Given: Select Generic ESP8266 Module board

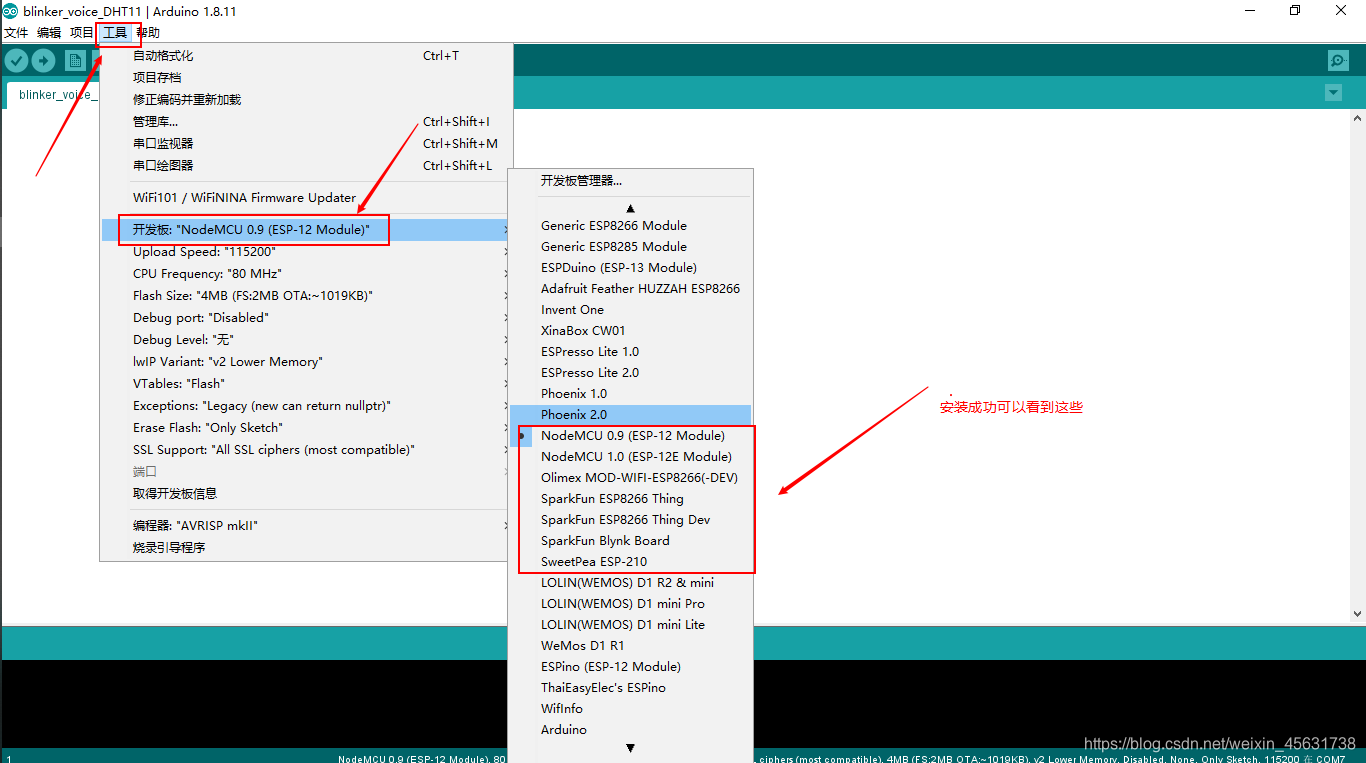Looking at the screenshot, I should point(613,225).
